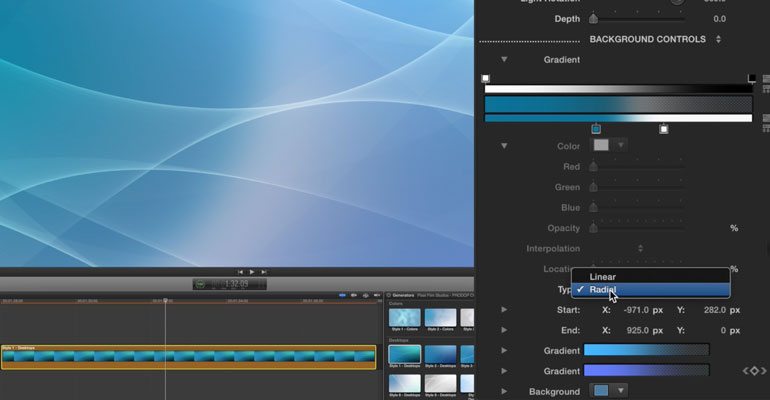Viewport: 770px width, 400px height.
Task: Open the Color well dropdown arrow
Action: 621,145
